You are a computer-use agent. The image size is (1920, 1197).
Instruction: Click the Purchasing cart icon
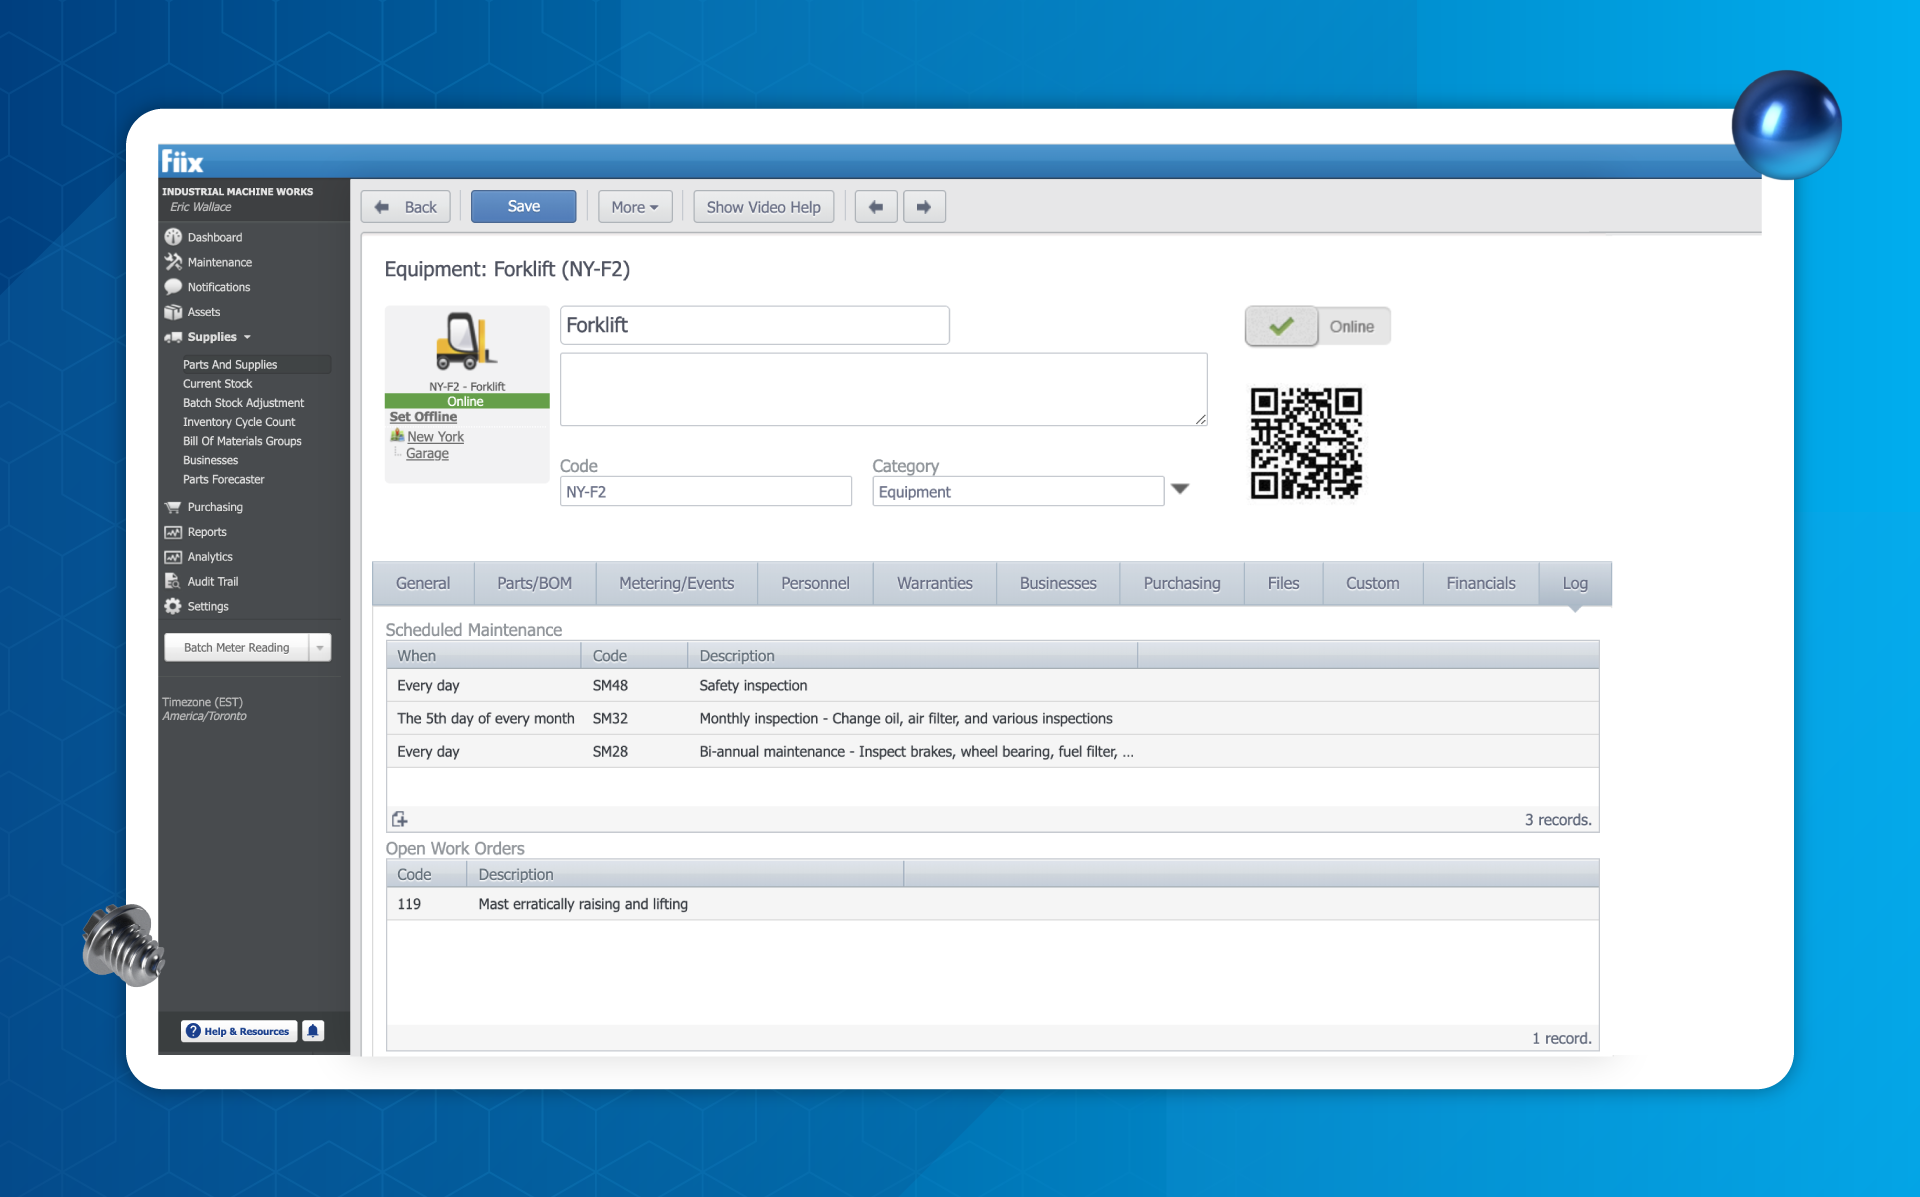[173, 507]
